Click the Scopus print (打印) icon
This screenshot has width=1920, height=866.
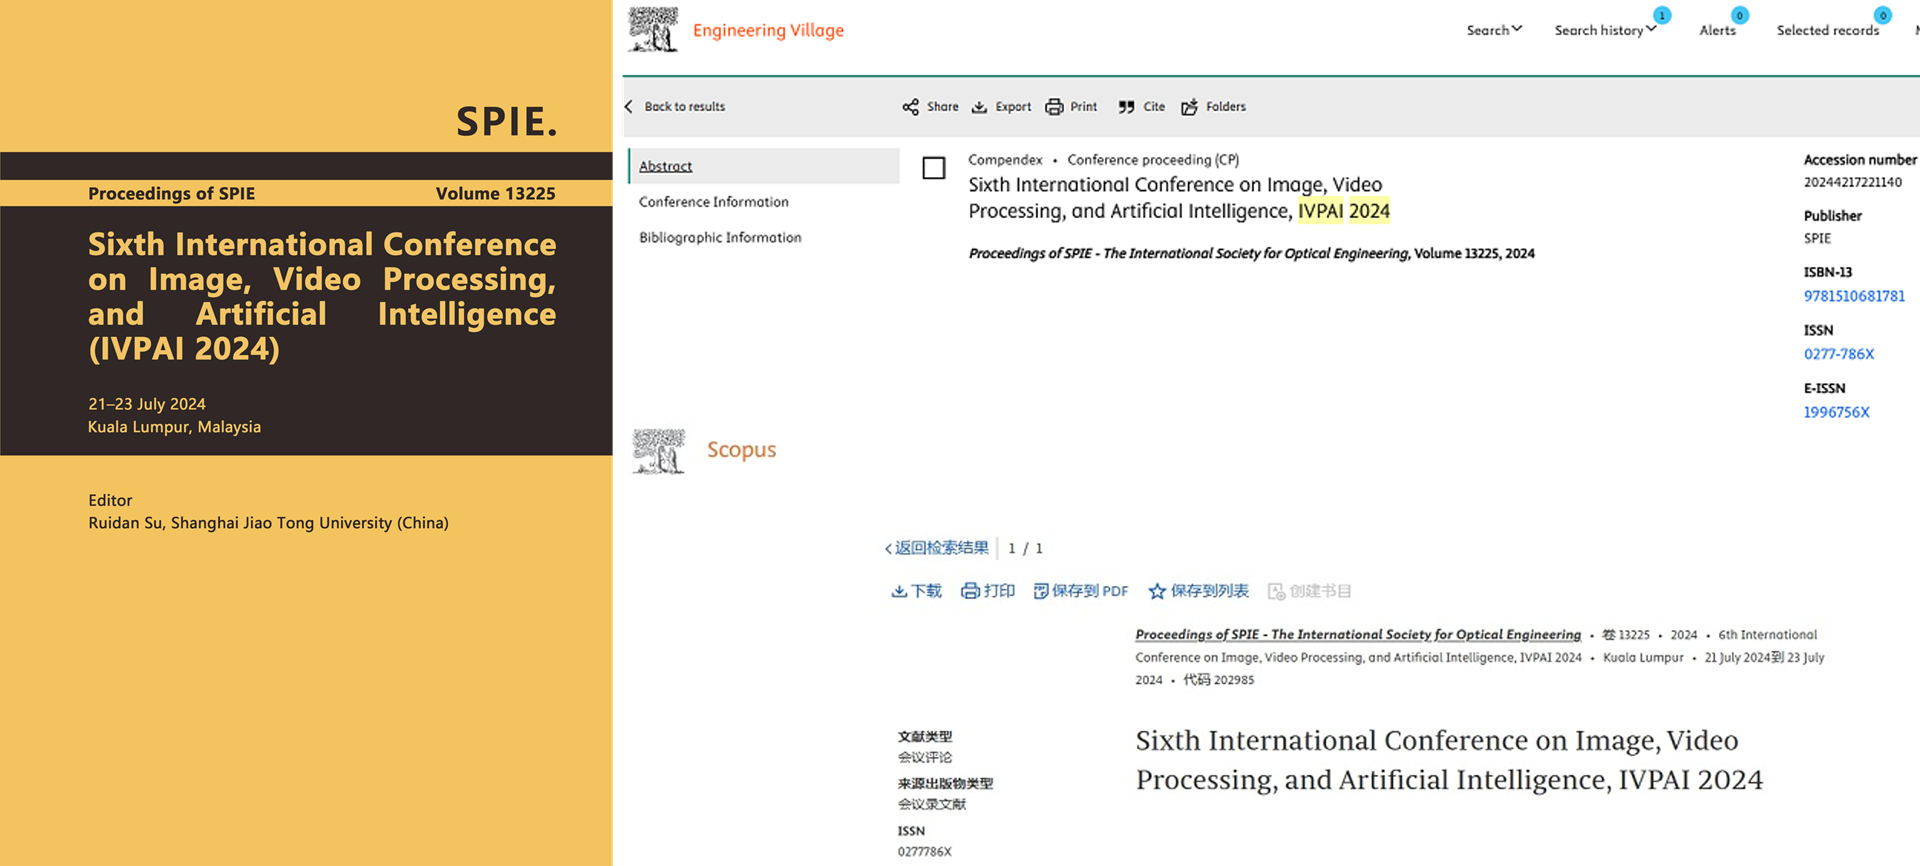click(x=970, y=591)
